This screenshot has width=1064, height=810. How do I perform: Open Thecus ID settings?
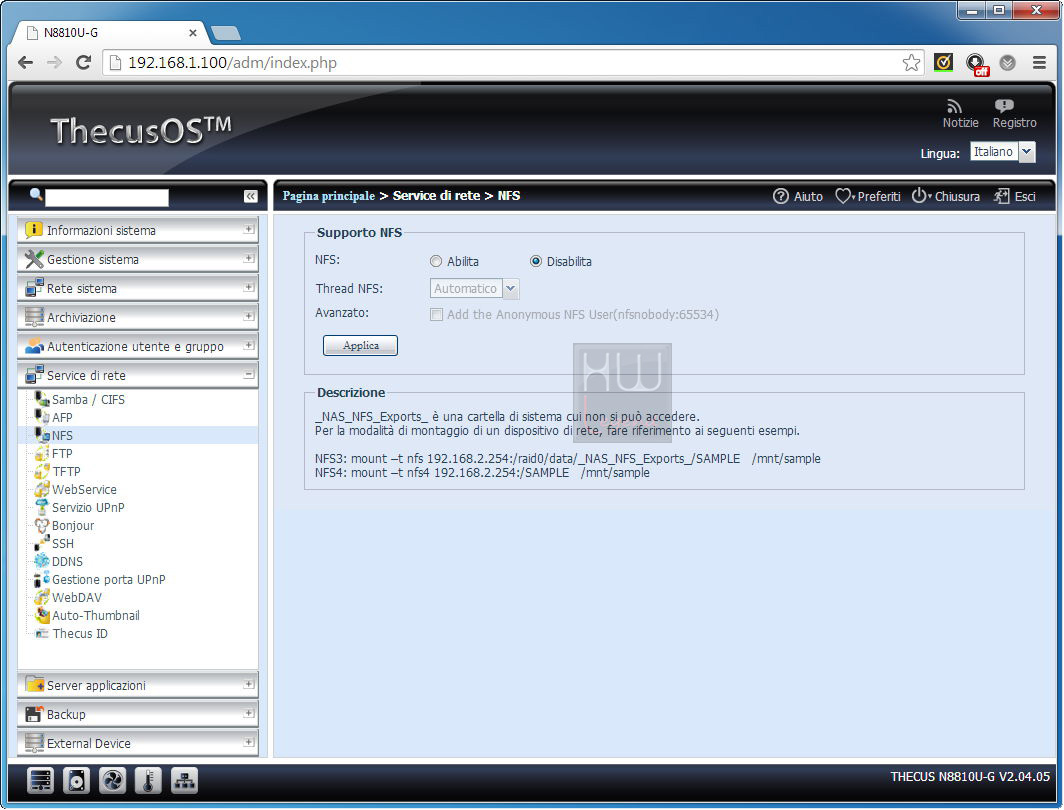[80, 634]
